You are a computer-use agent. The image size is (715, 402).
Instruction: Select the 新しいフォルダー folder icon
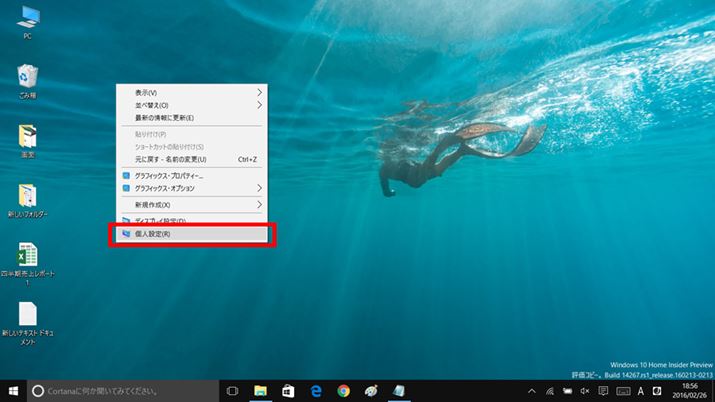click(x=27, y=195)
